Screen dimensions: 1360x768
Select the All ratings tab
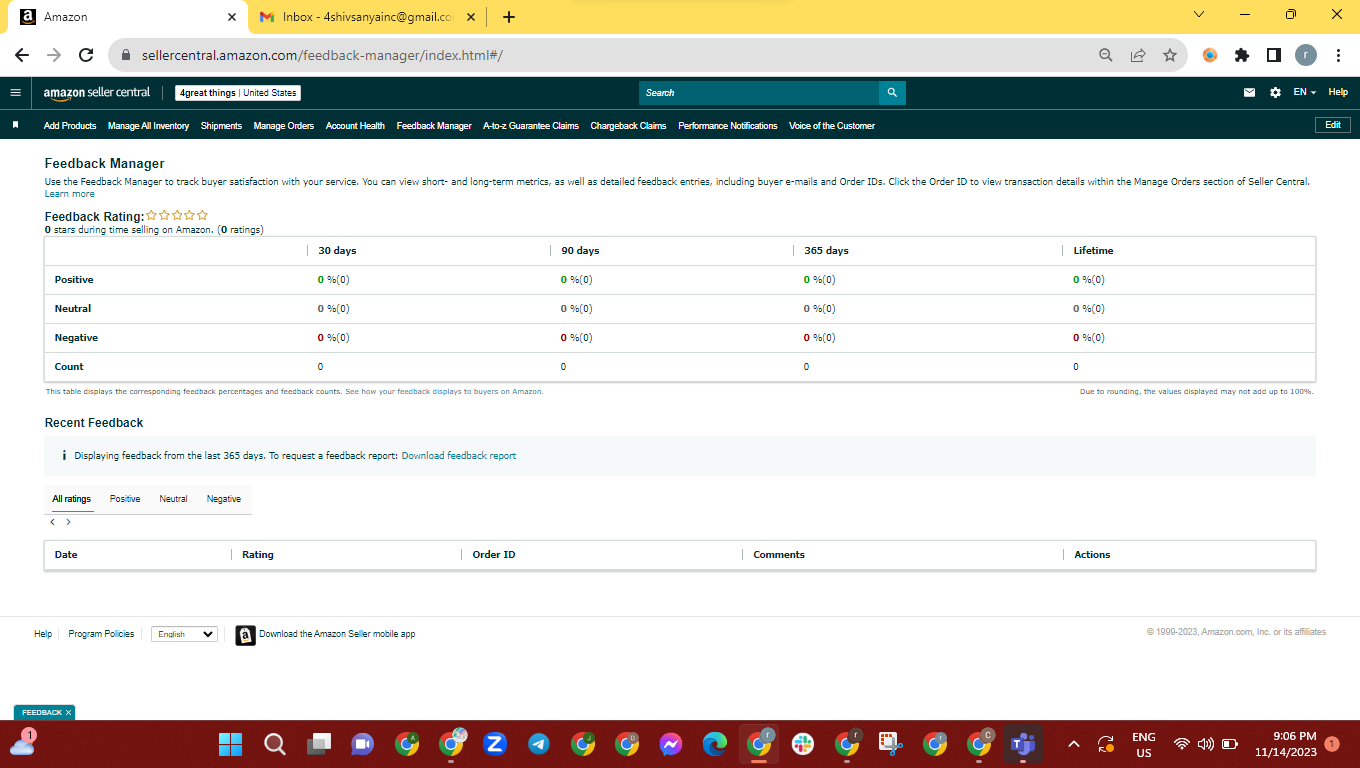(x=72, y=499)
